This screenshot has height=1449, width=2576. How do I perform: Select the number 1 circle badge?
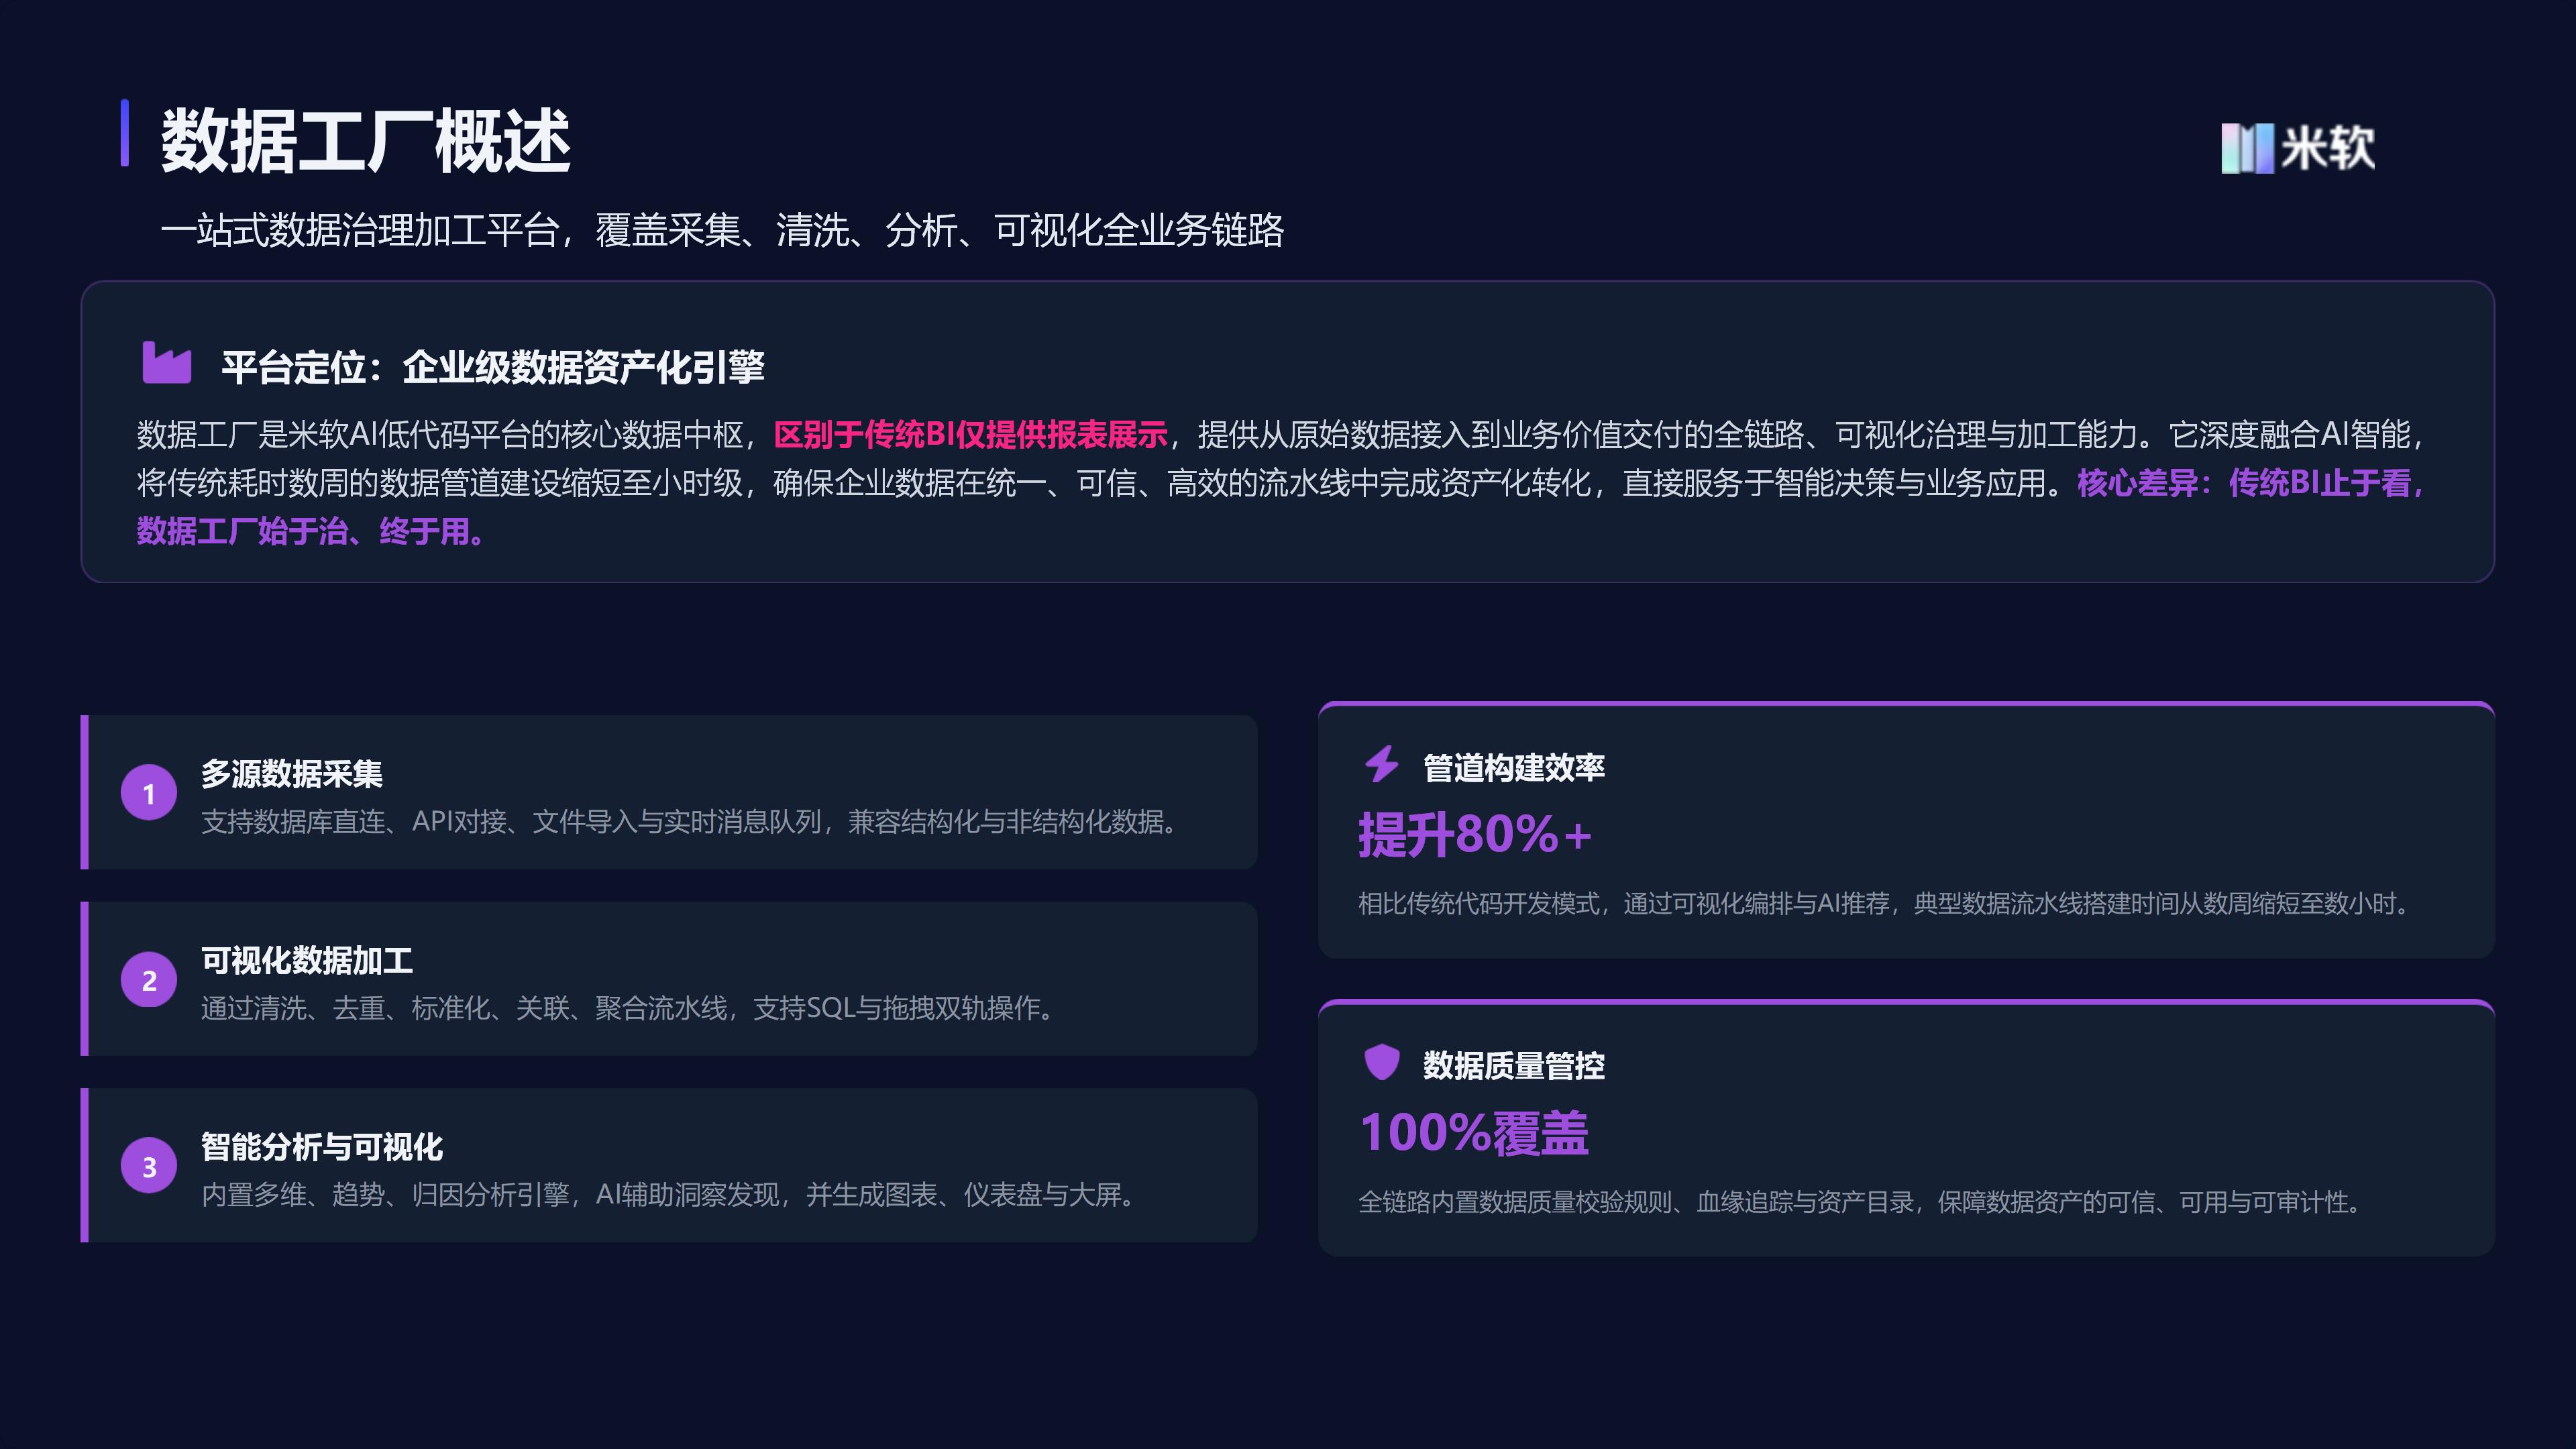click(149, 793)
